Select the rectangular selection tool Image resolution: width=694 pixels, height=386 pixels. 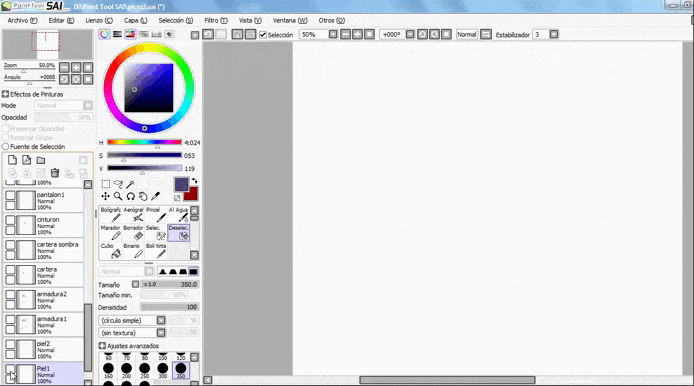106,184
